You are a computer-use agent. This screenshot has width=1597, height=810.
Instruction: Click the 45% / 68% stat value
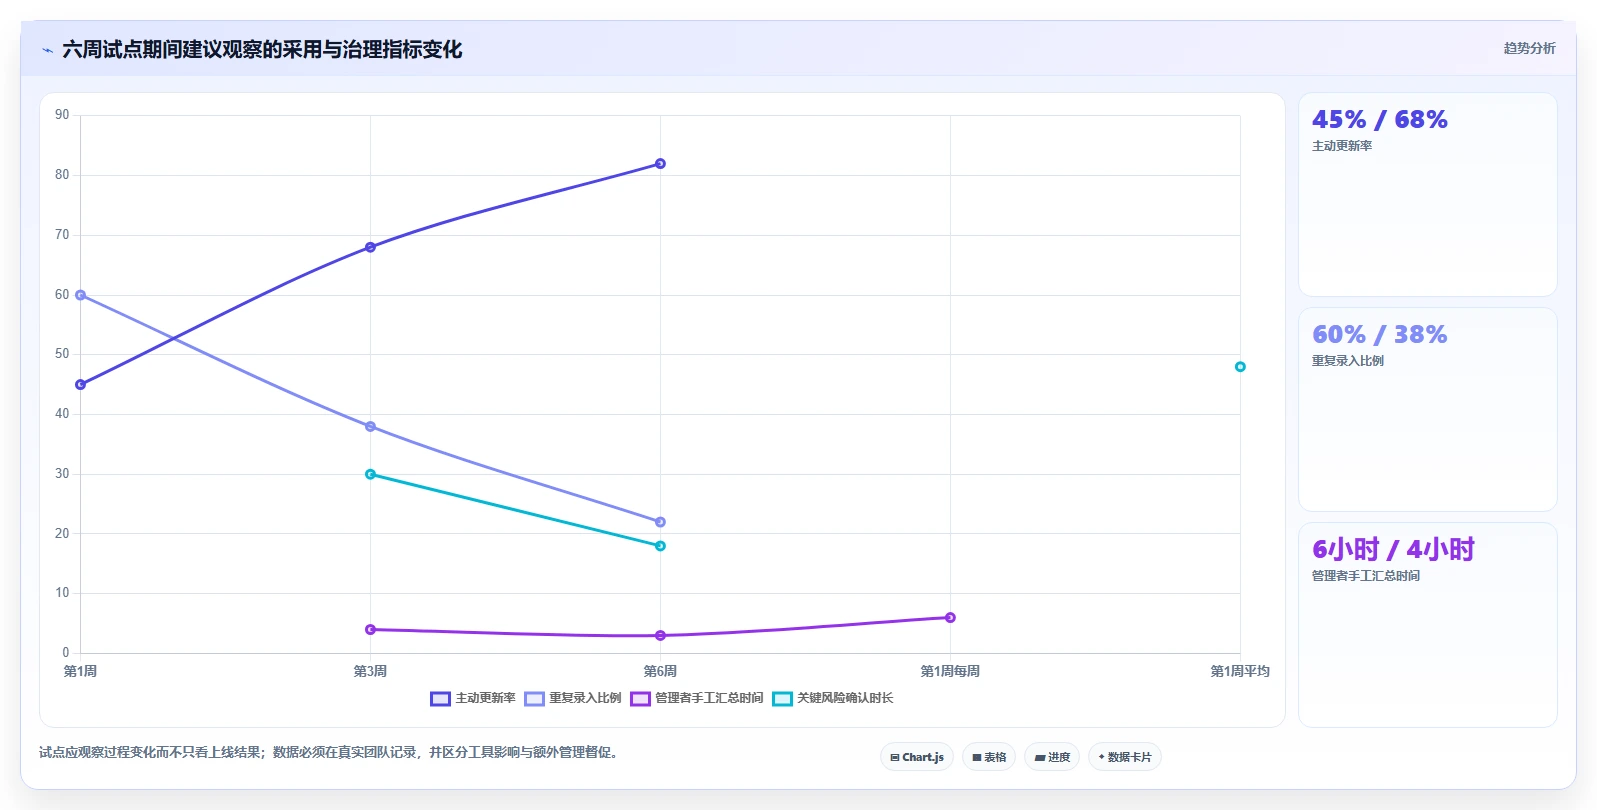tap(1379, 120)
